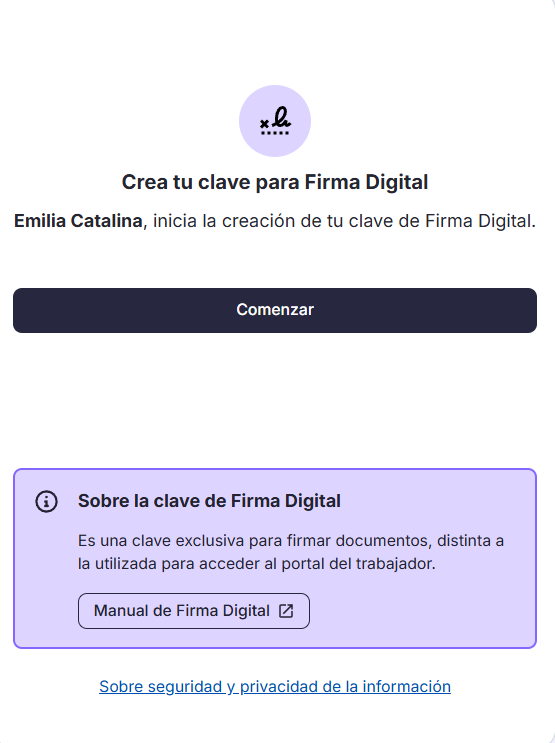
Task: Click the title Sobre la clave de Firma Digital
Action: point(209,501)
